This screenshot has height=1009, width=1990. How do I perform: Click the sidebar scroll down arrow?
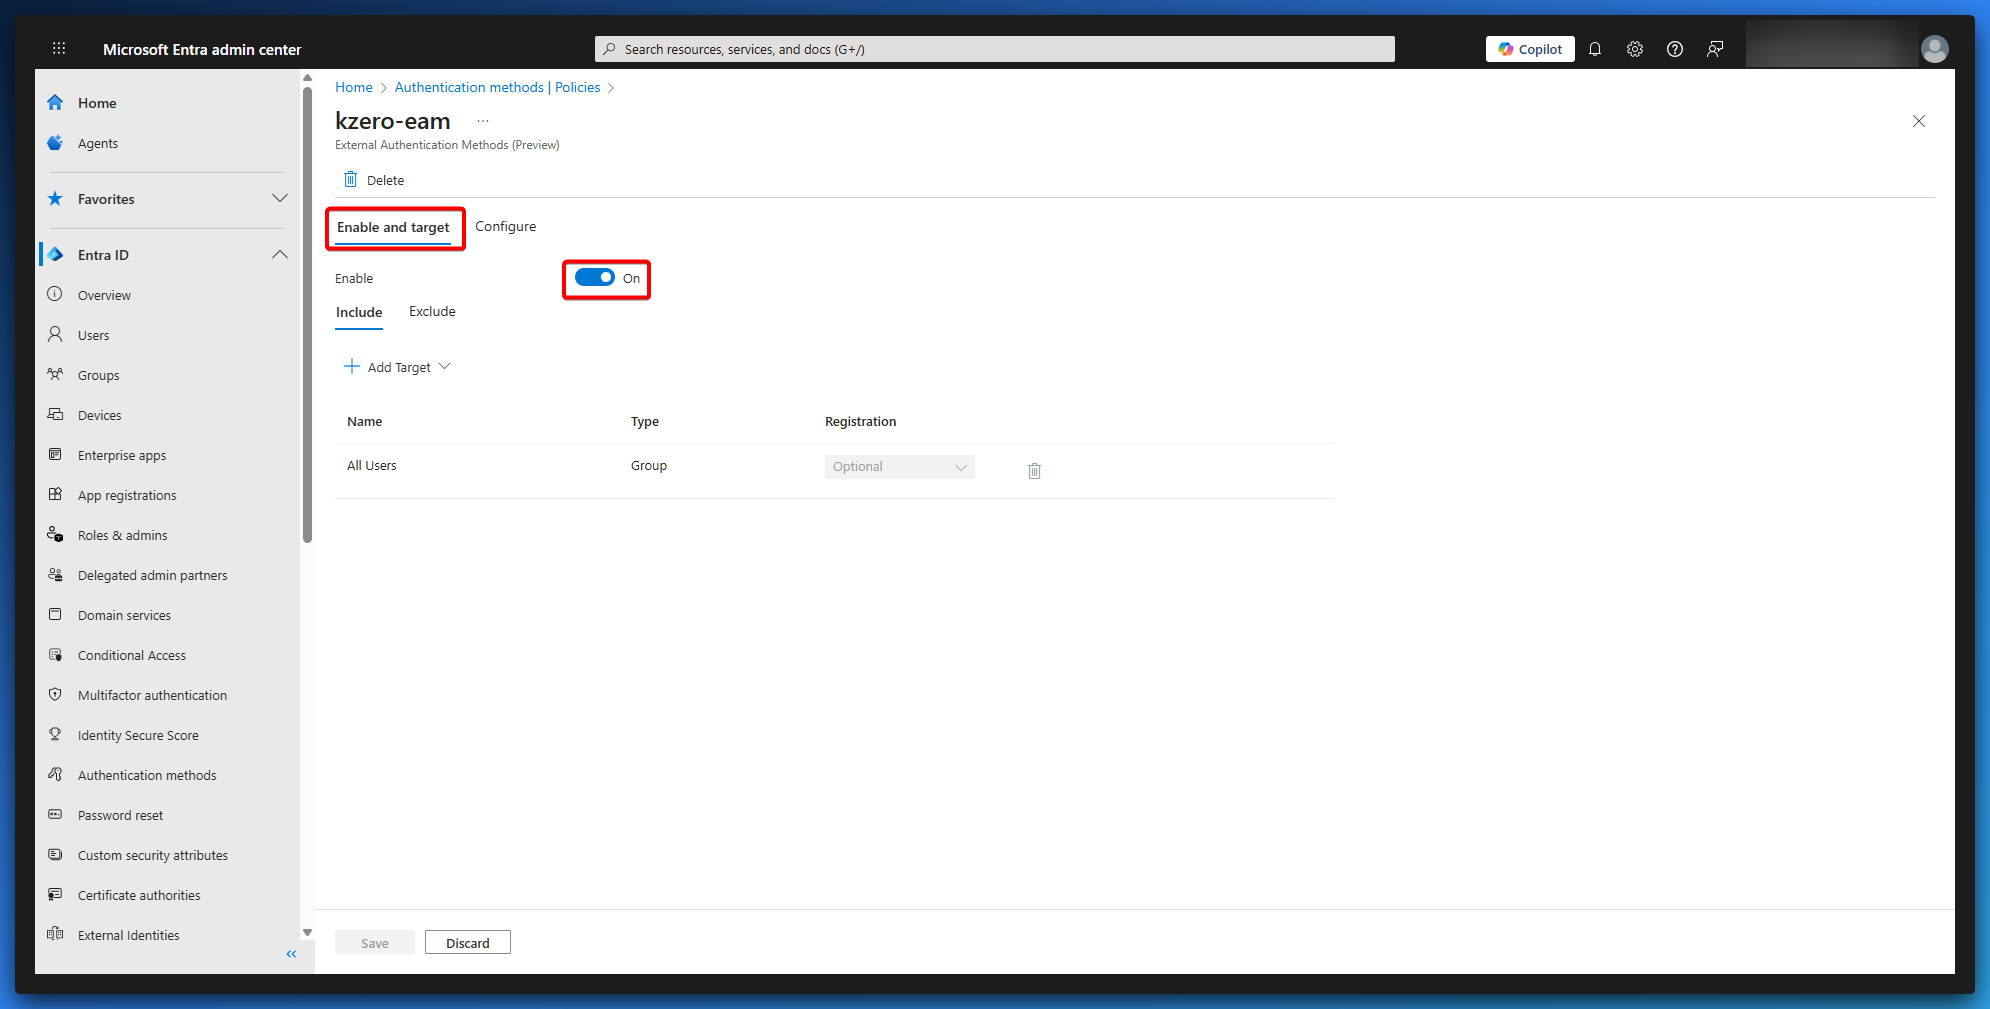(x=307, y=932)
